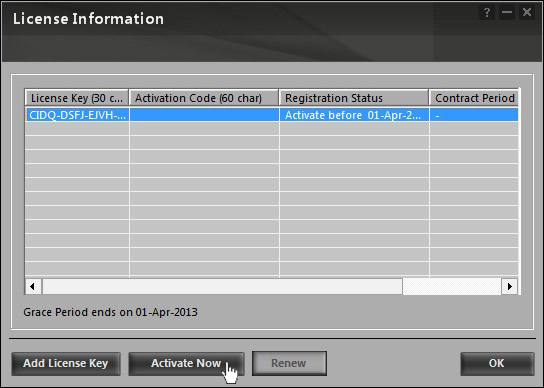Confirm with the OK button
544x388 pixels.
click(x=497, y=364)
